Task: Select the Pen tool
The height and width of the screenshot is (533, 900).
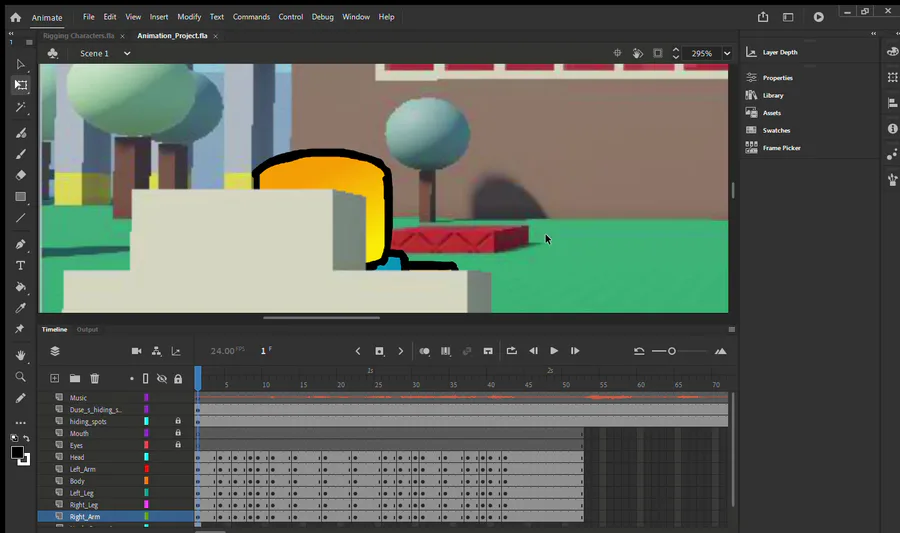Action: 21,244
